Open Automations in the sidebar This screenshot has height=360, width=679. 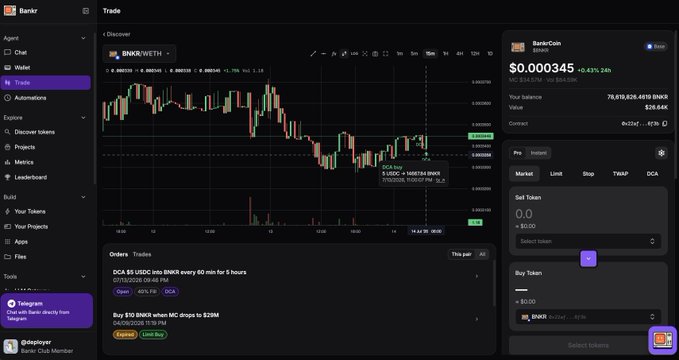45,98
